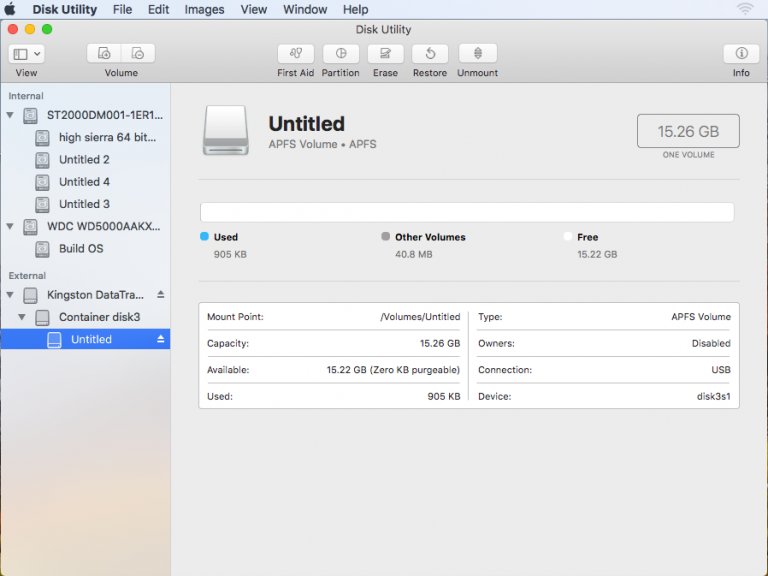
Task: Open the Help menu
Action: [x=355, y=9]
